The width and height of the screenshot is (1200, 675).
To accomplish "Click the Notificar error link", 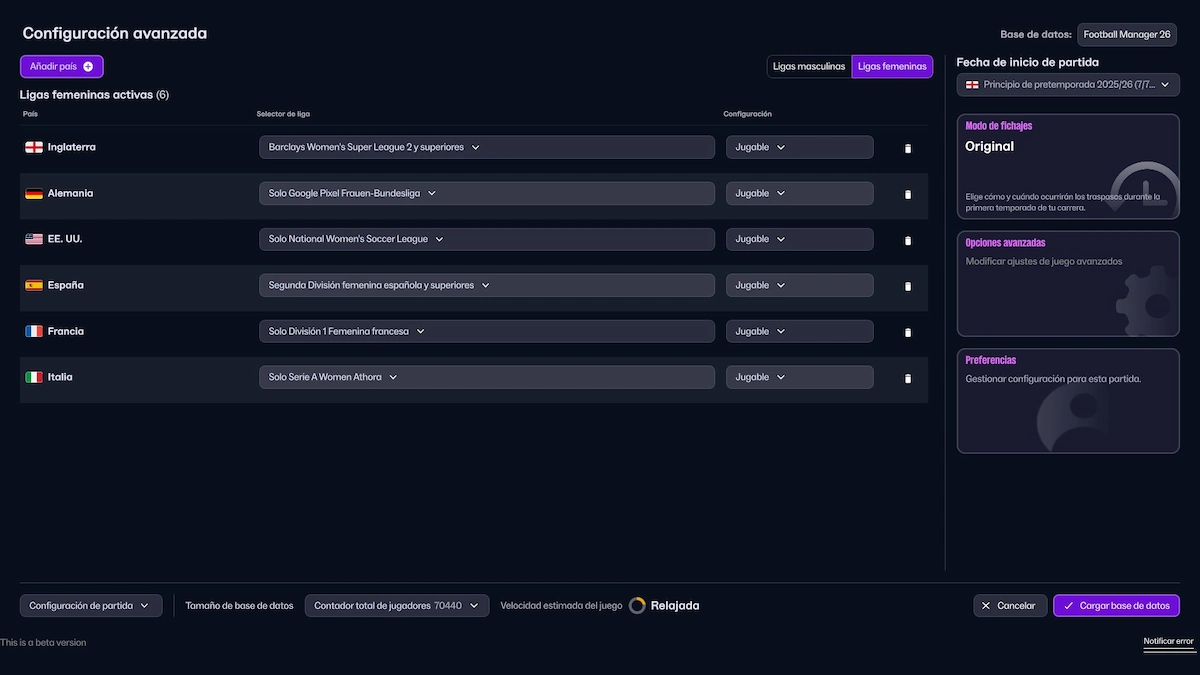I will [x=1169, y=642].
